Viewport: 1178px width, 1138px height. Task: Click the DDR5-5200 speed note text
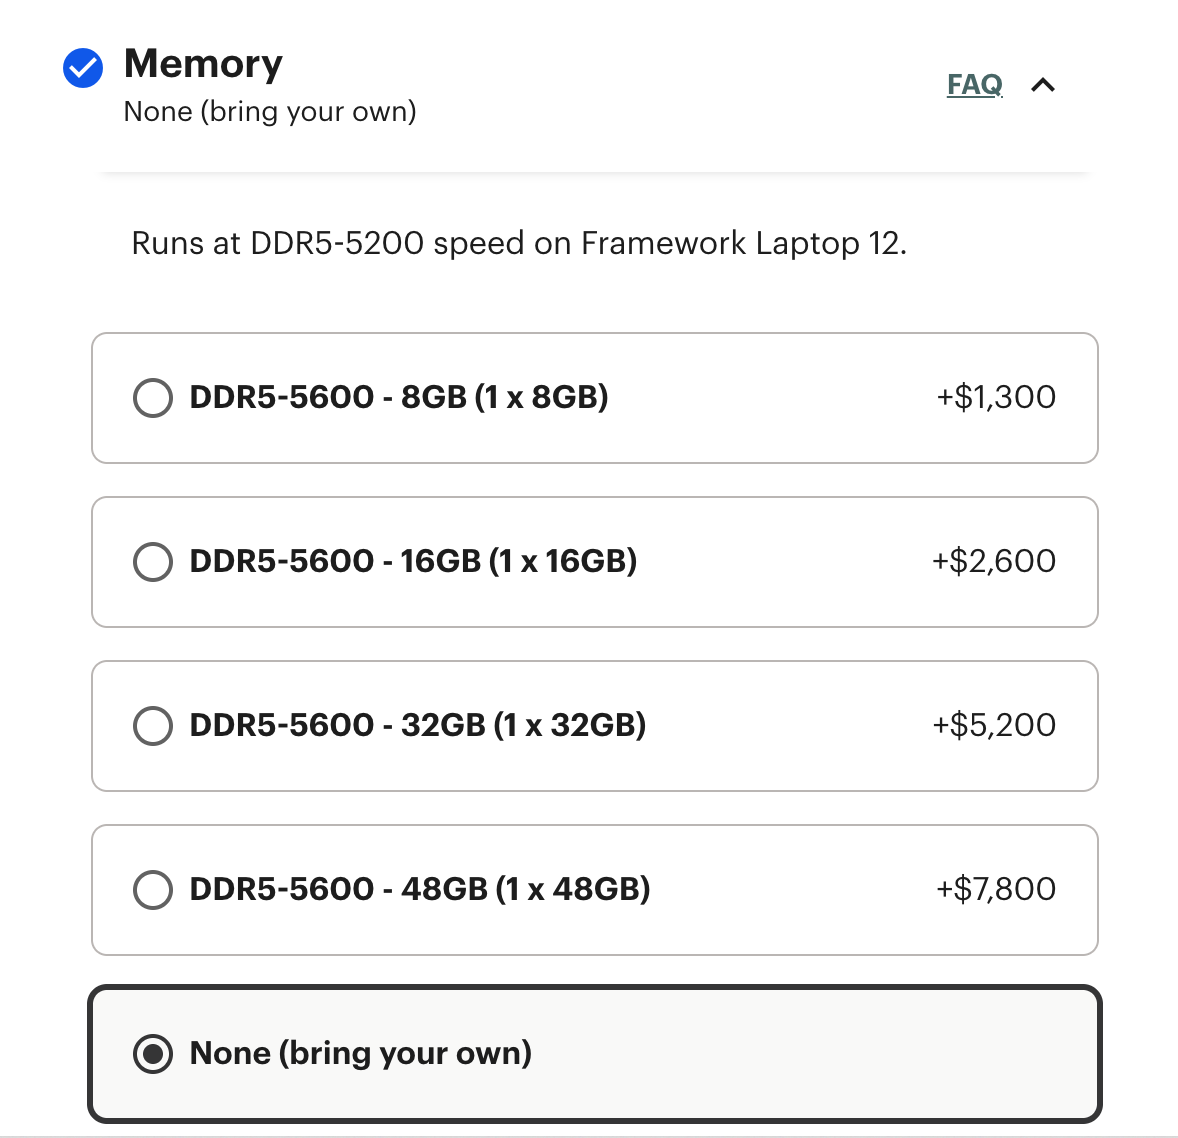pyautogui.click(x=519, y=244)
